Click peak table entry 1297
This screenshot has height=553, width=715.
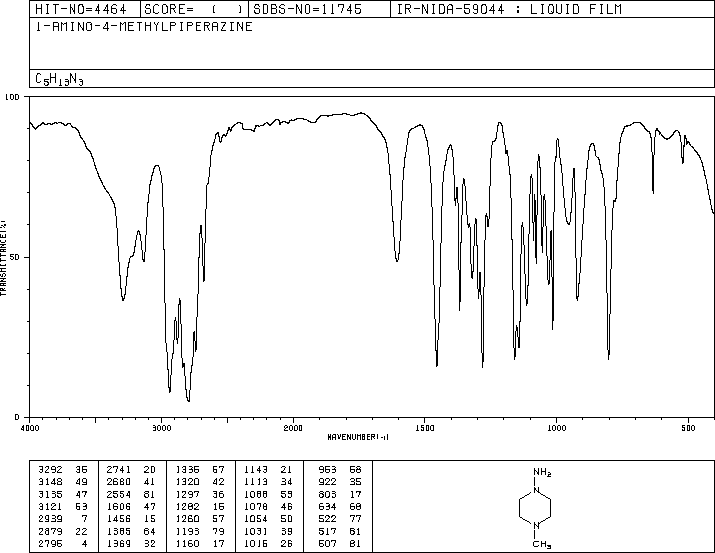tap(187, 494)
